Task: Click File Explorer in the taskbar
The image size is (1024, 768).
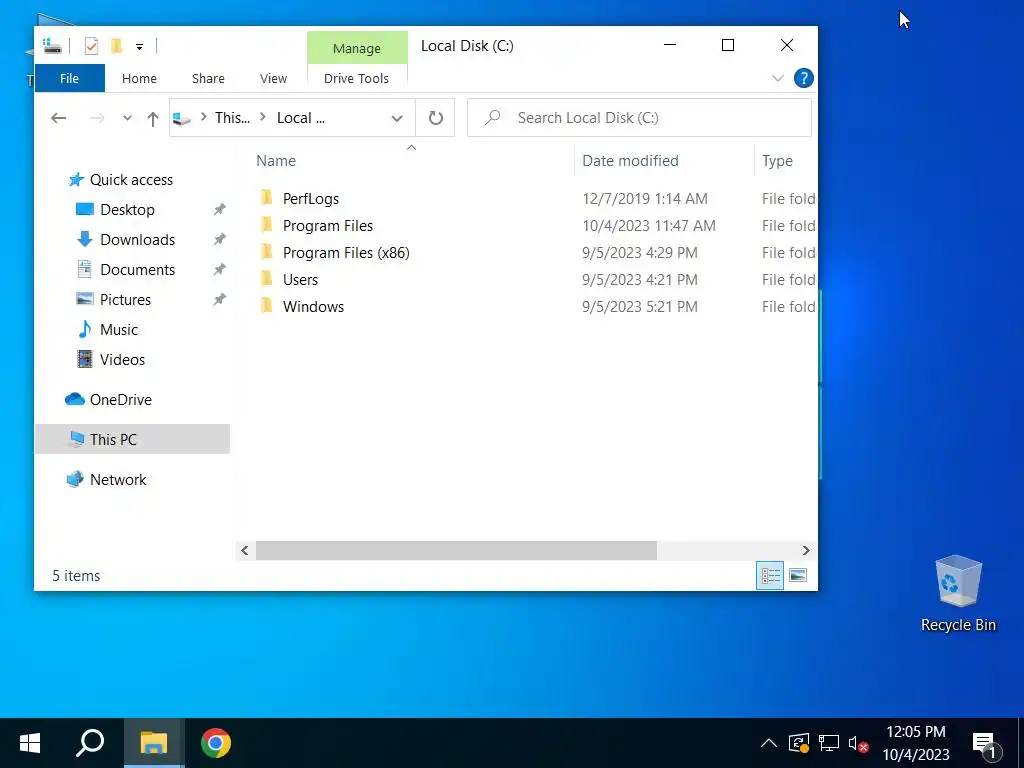Action: pyautogui.click(x=154, y=743)
